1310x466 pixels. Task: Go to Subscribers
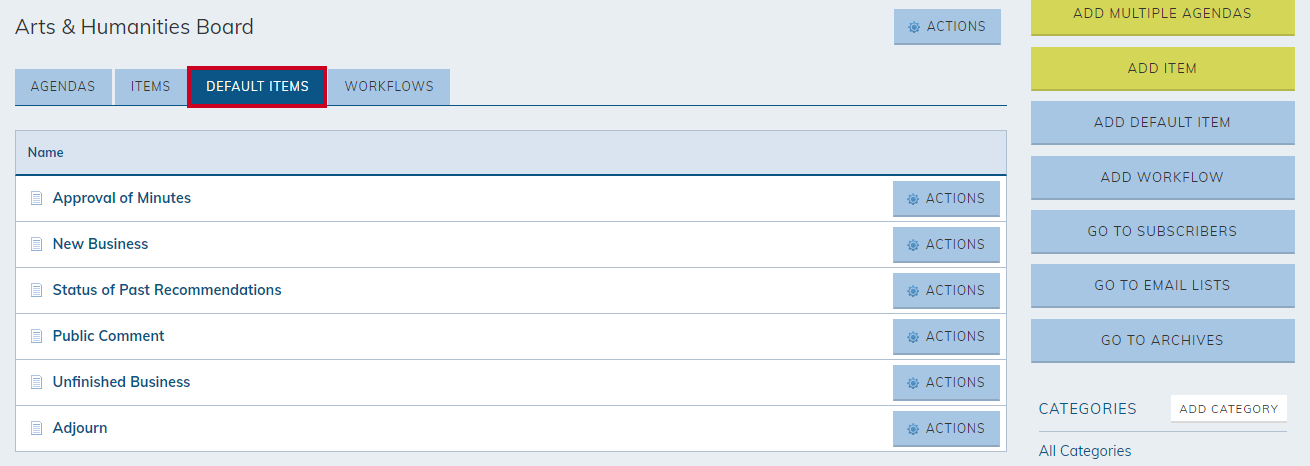click(x=1162, y=232)
